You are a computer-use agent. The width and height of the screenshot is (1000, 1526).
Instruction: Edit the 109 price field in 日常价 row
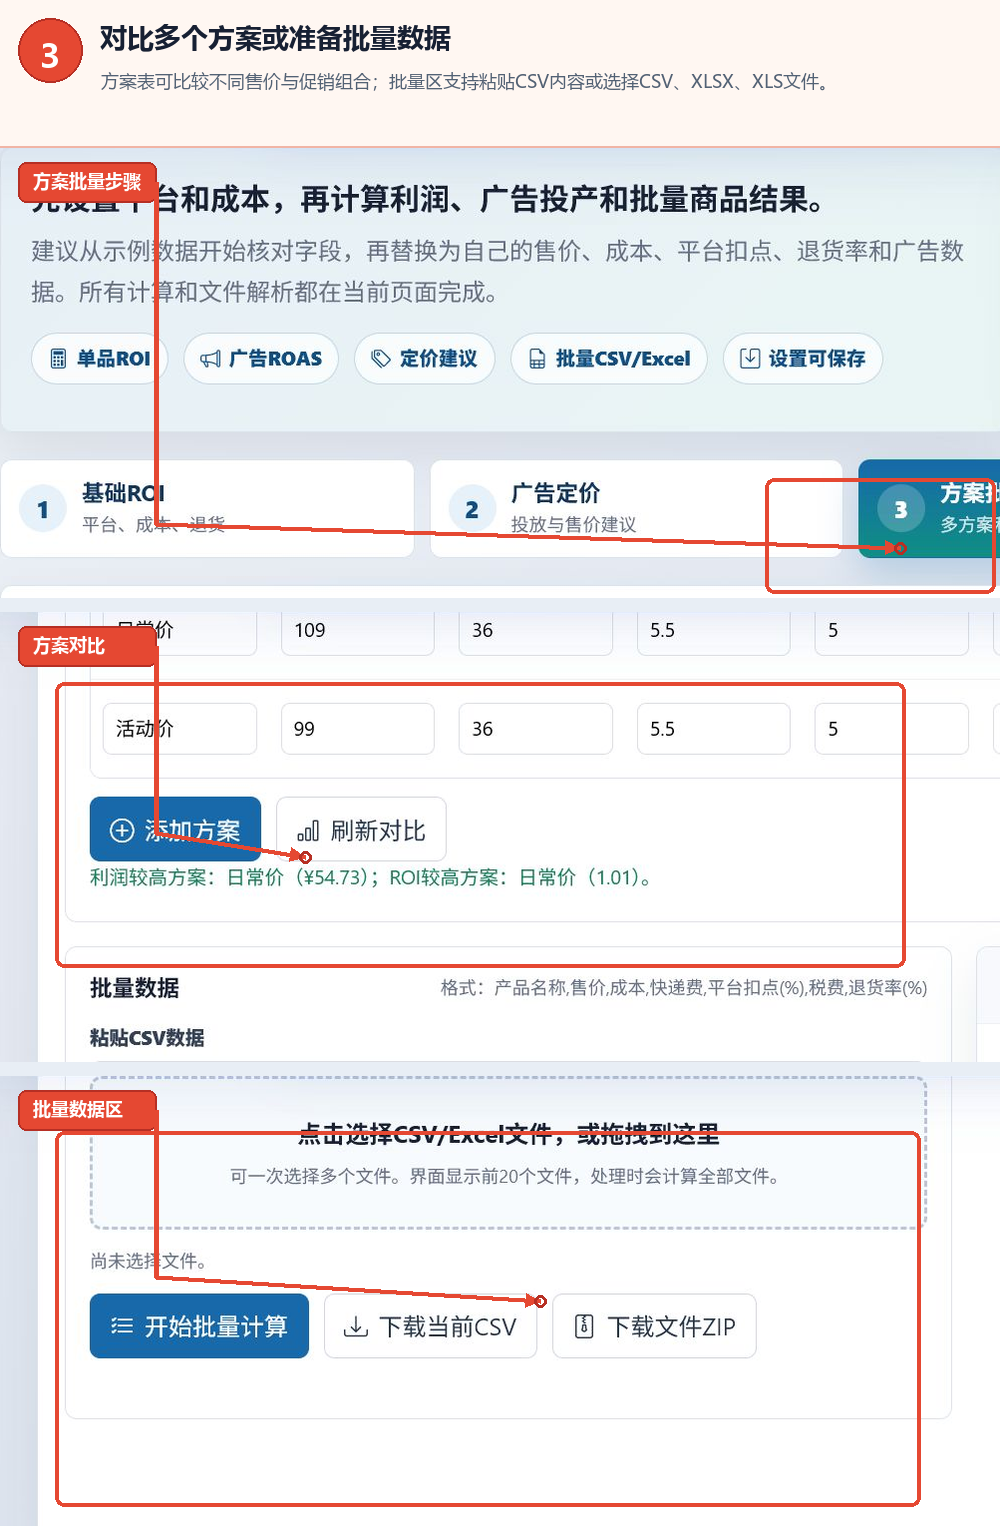pyautogui.click(x=358, y=632)
